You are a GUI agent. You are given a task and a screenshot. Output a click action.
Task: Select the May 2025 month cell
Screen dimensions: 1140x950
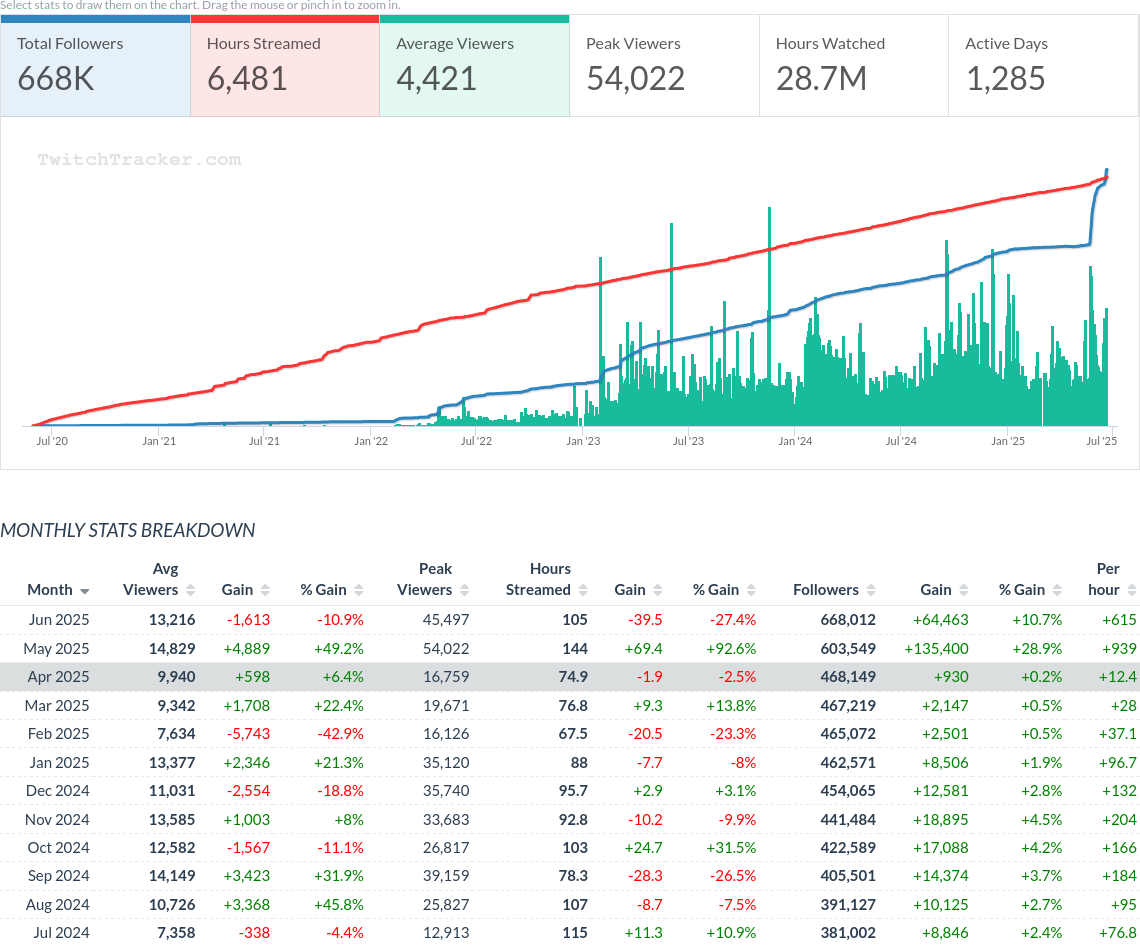tap(56, 648)
